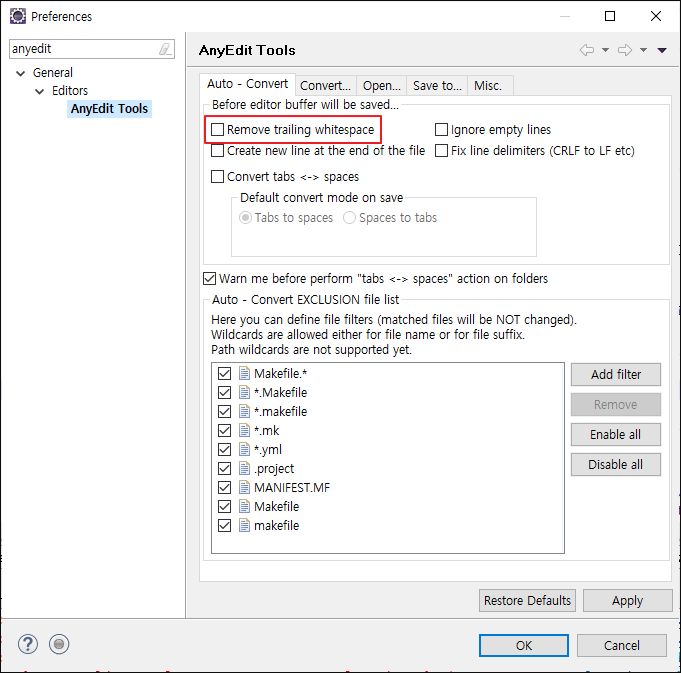The width and height of the screenshot is (681, 673).
Task: Open the help question mark icon
Action: pos(28,644)
